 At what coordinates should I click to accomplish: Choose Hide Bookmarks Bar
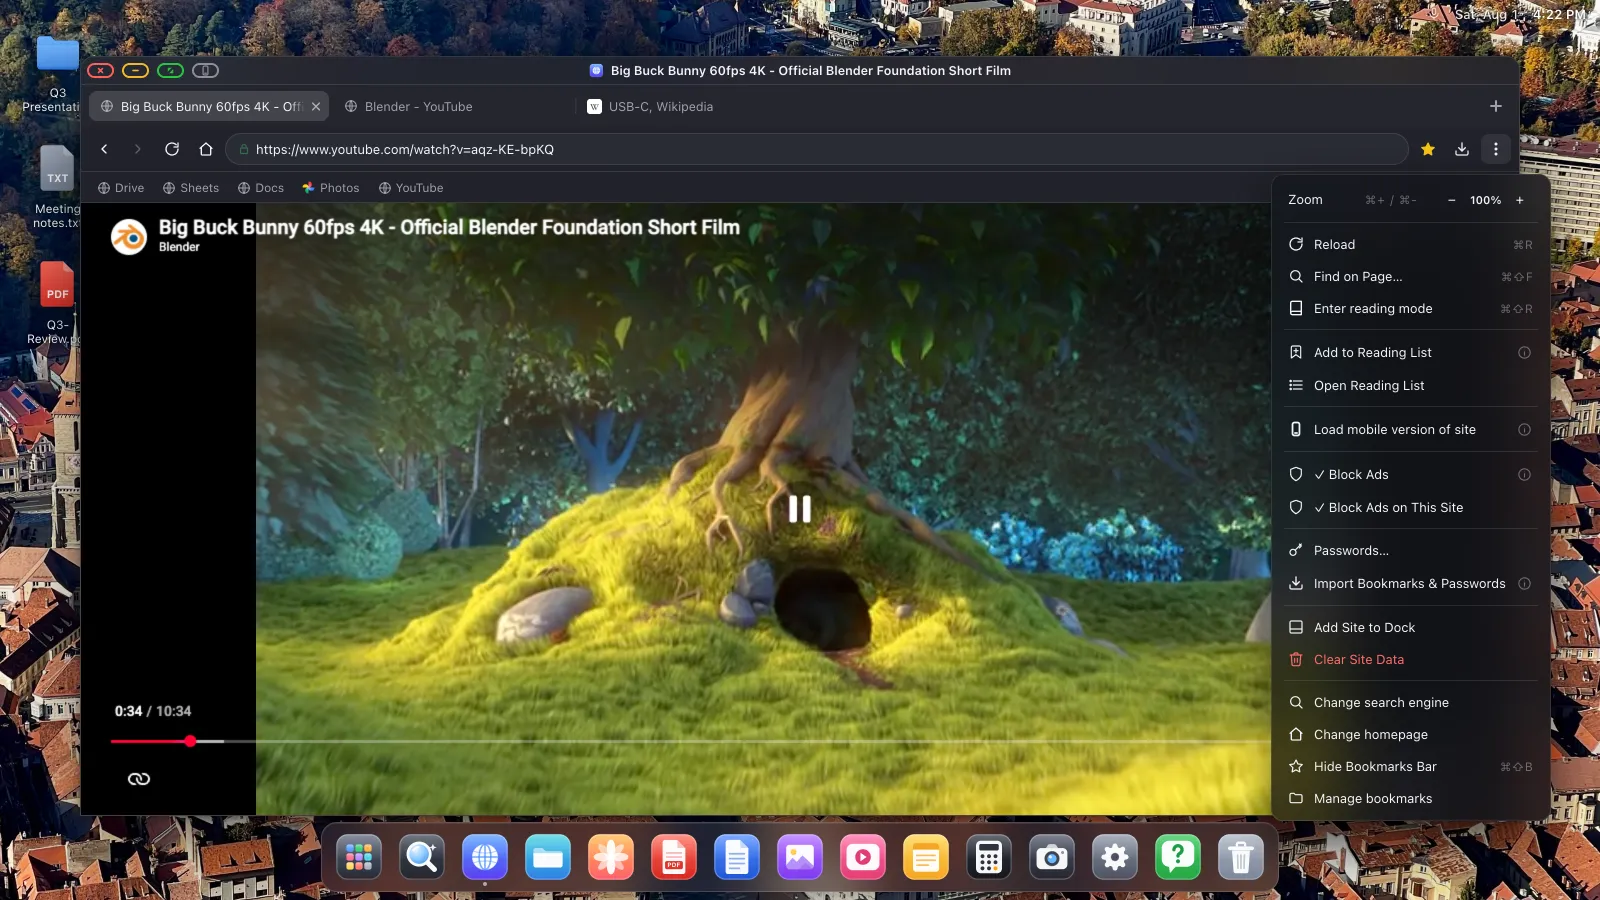pyautogui.click(x=1411, y=766)
